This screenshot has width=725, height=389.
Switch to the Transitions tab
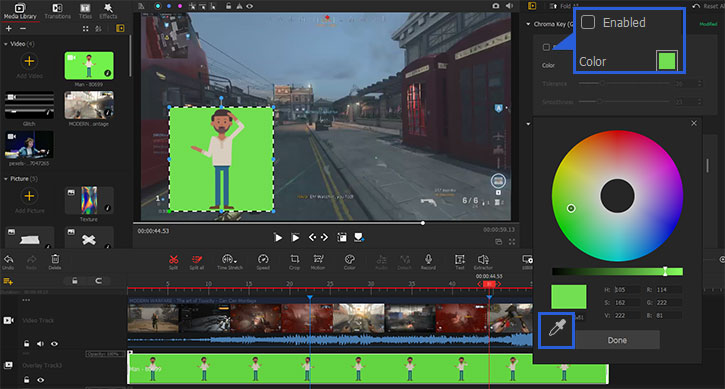point(57,11)
